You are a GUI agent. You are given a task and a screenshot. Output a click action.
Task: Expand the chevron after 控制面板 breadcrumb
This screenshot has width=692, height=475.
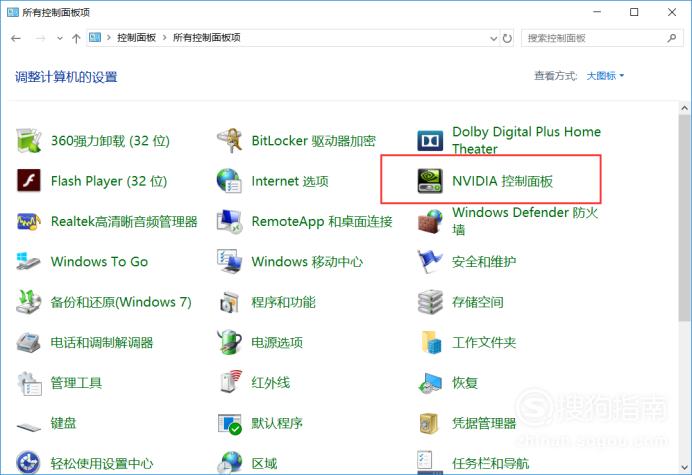pyautogui.click(x=164, y=38)
